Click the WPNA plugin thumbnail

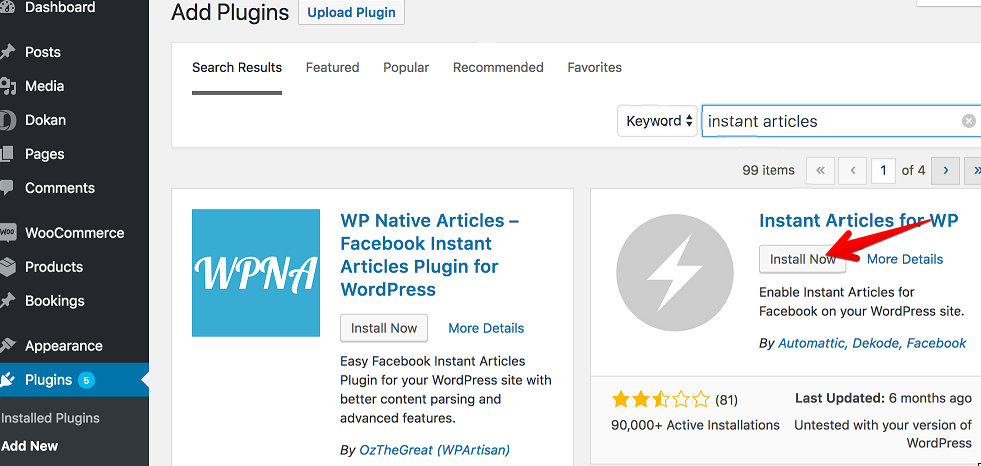click(x=256, y=273)
